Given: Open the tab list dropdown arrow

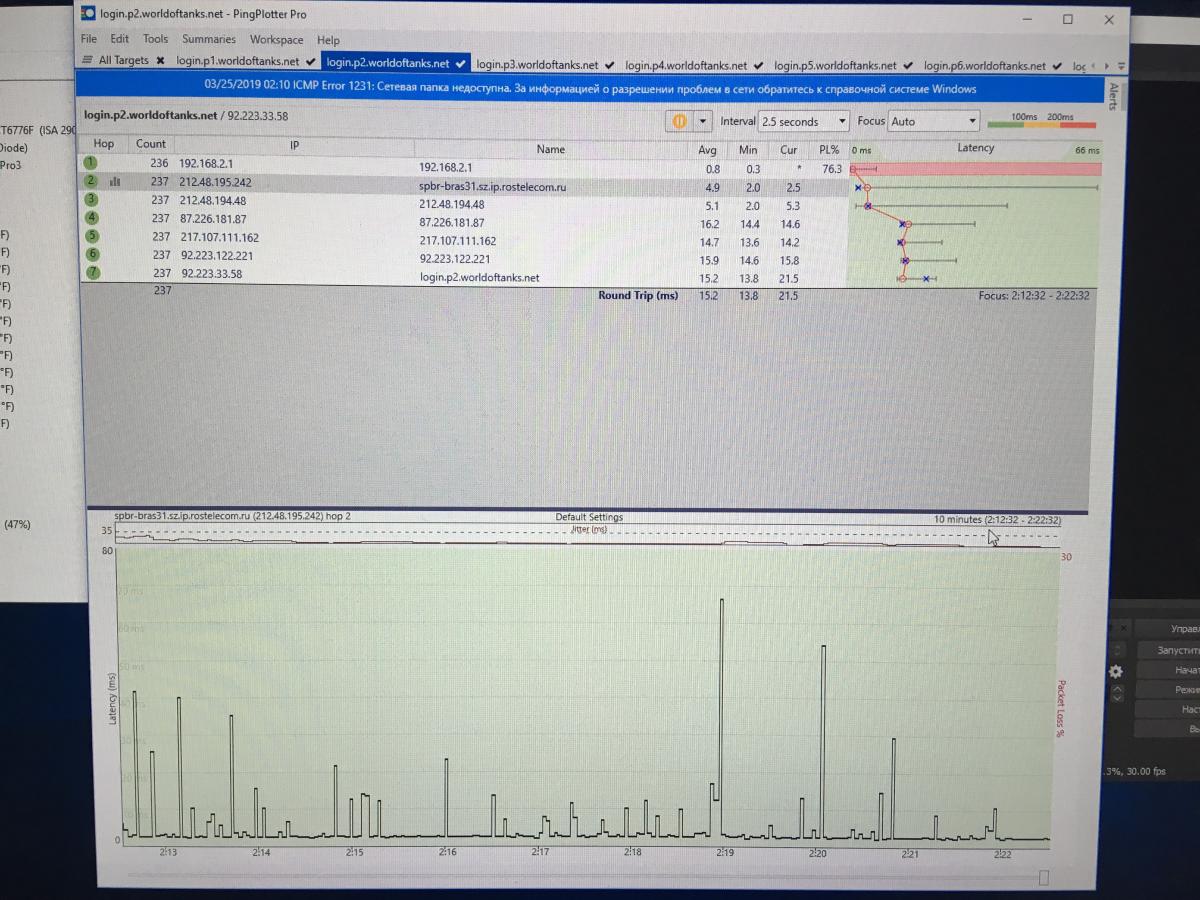Looking at the screenshot, I should 1121,66.
